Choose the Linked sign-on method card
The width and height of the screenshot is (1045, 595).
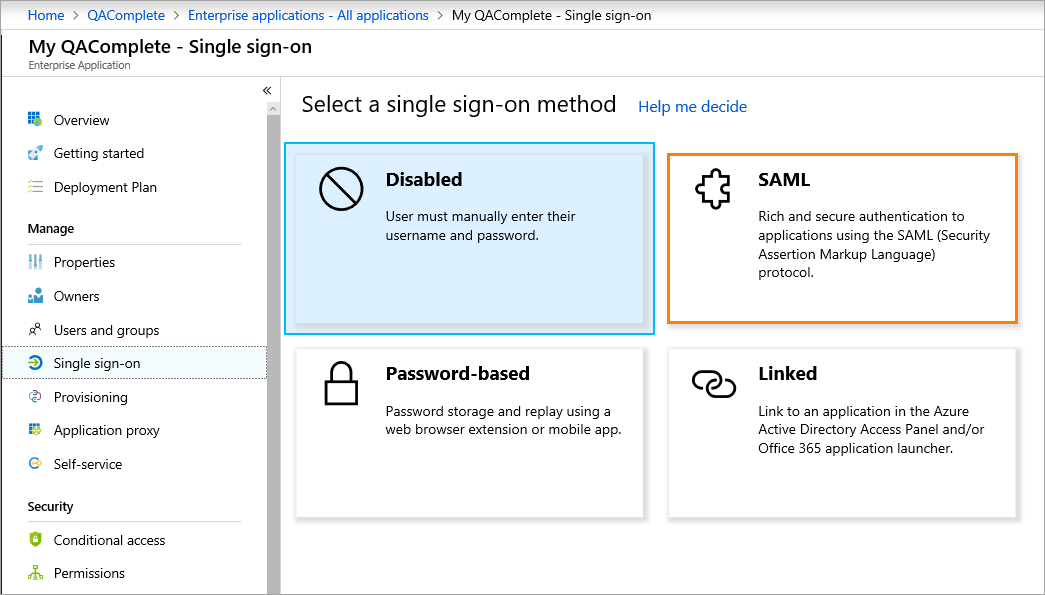(x=842, y=432)
